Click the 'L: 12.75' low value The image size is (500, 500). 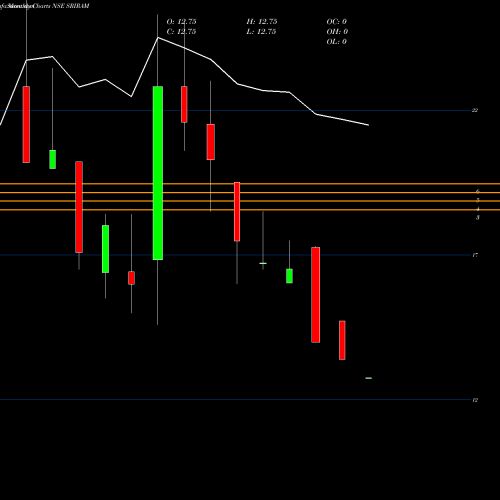[262, 32]
